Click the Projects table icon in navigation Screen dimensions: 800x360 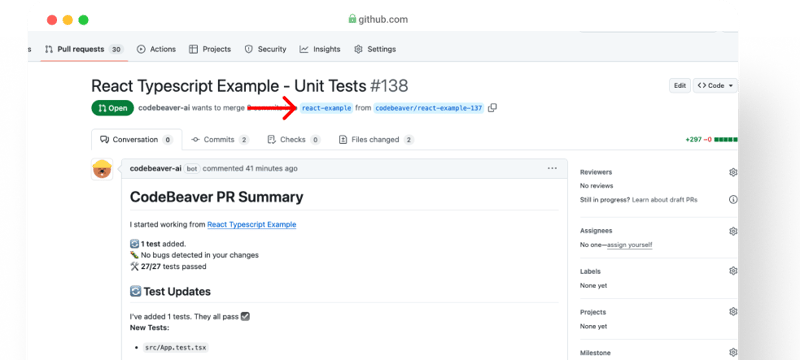193,49
